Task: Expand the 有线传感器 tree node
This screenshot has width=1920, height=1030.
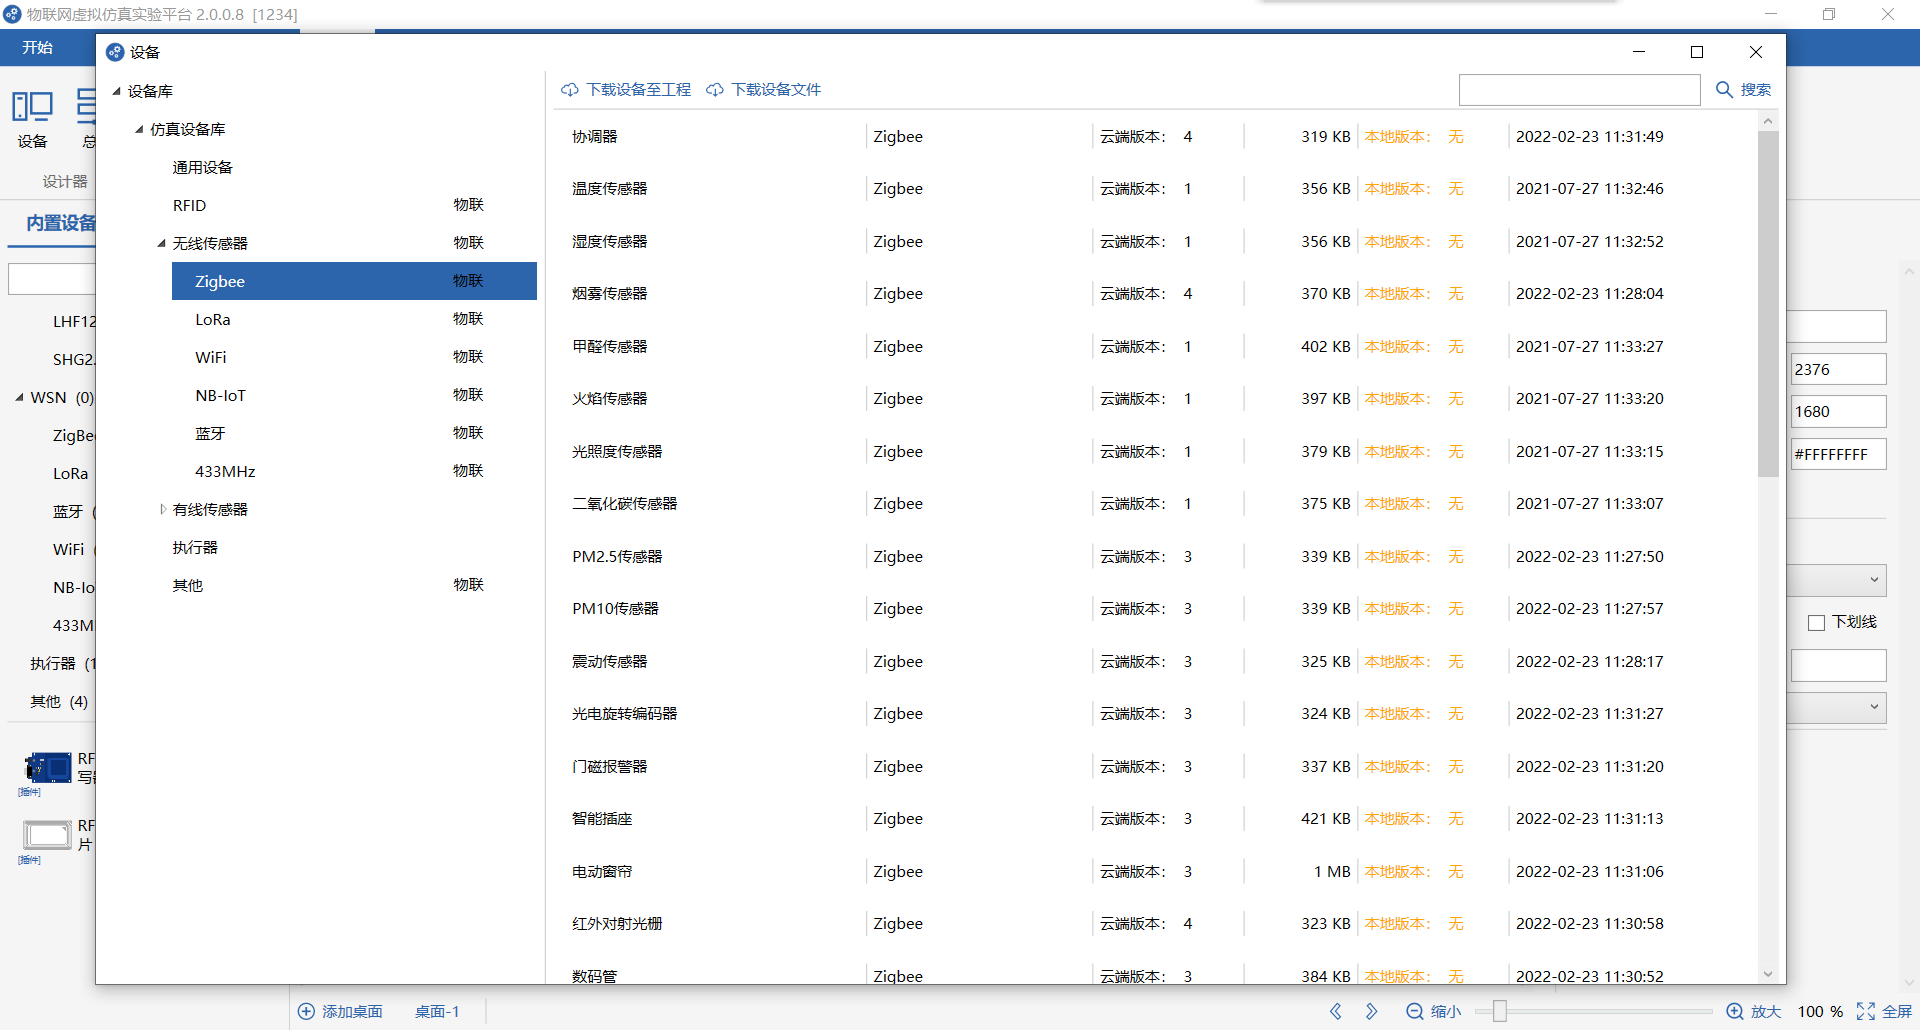Action: 162,509
